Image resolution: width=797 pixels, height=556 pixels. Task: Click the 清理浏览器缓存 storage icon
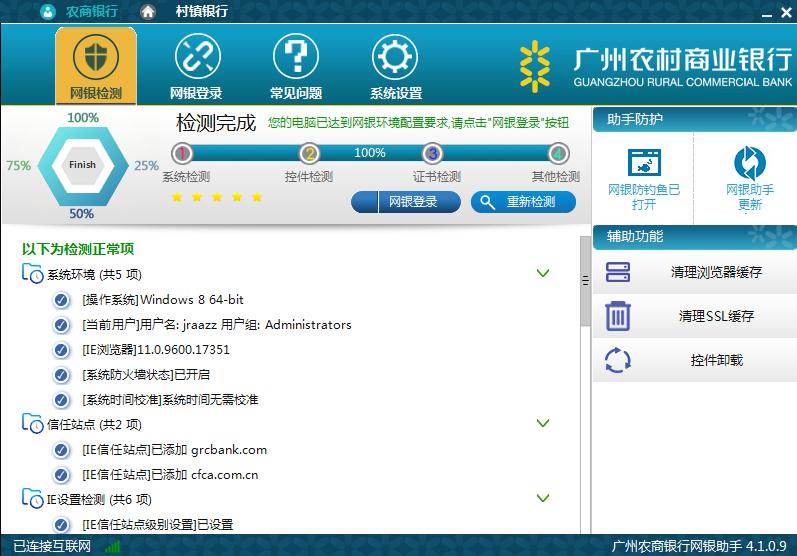point(618,272)
